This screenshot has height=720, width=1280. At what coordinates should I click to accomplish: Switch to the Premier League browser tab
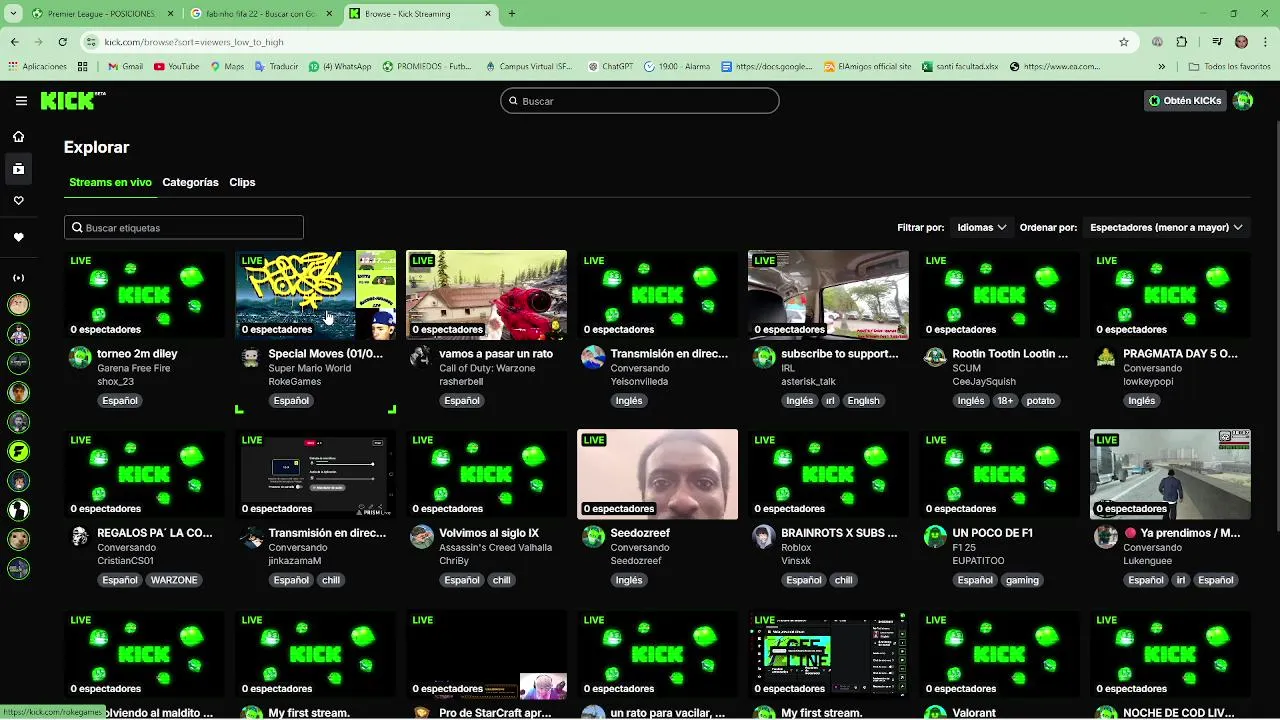click(x=100, y=14)
